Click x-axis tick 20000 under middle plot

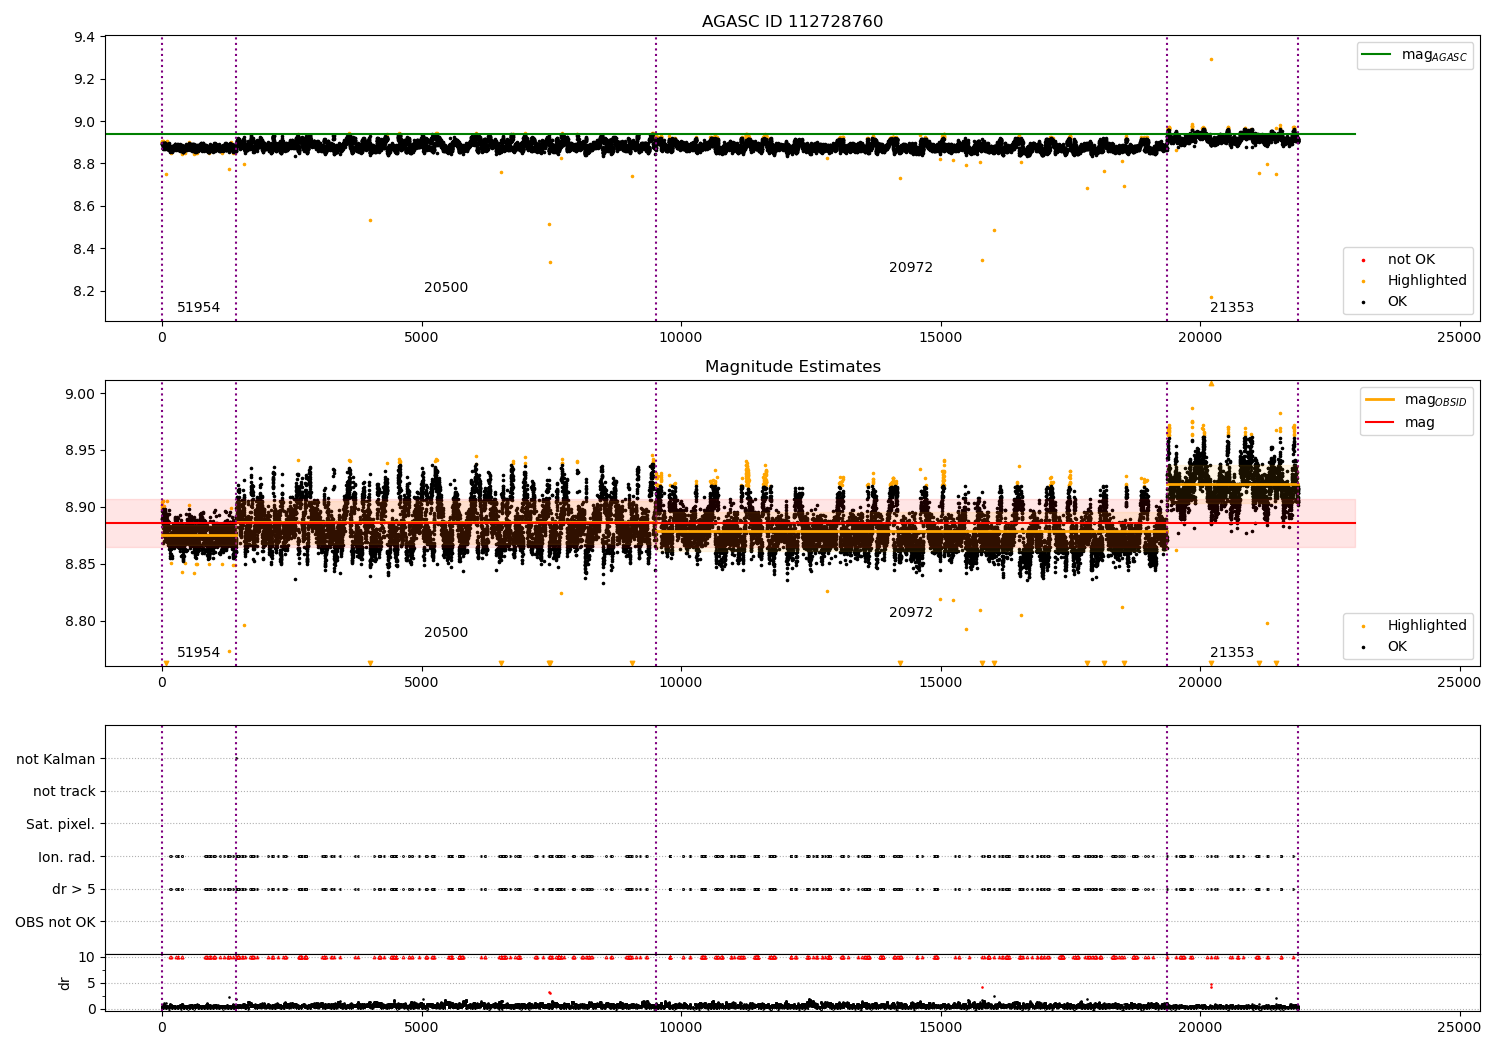tap(1200, 683)
